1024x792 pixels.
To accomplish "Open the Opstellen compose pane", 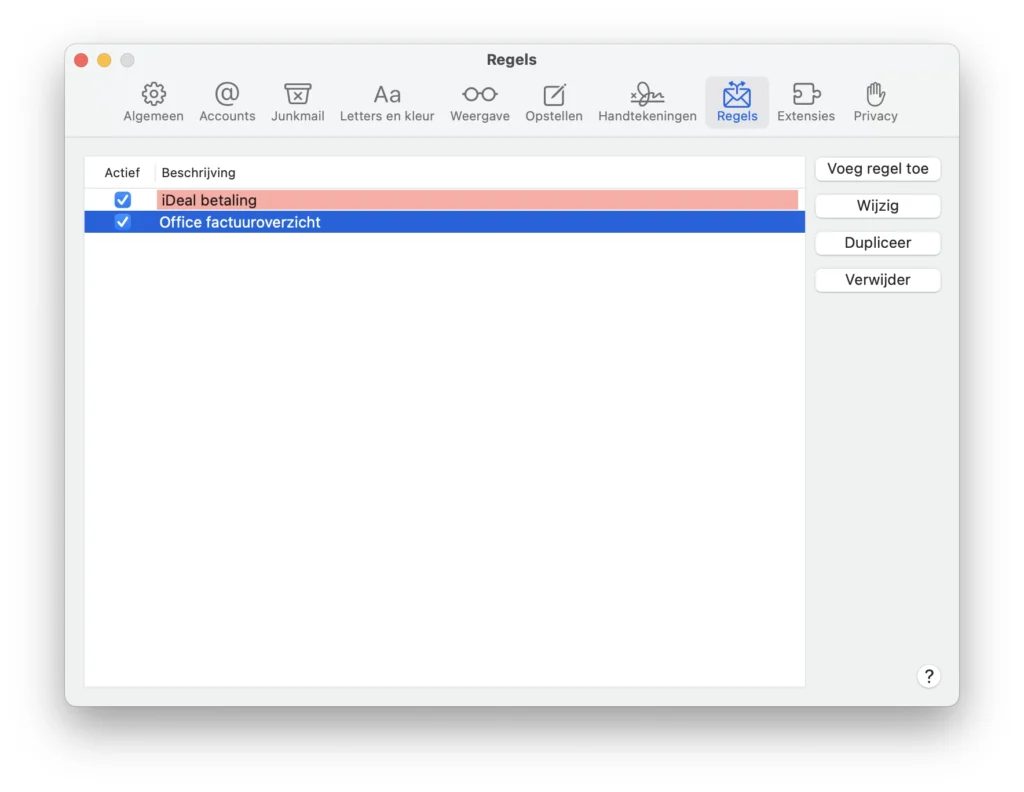I will click(x=554, y=103).
